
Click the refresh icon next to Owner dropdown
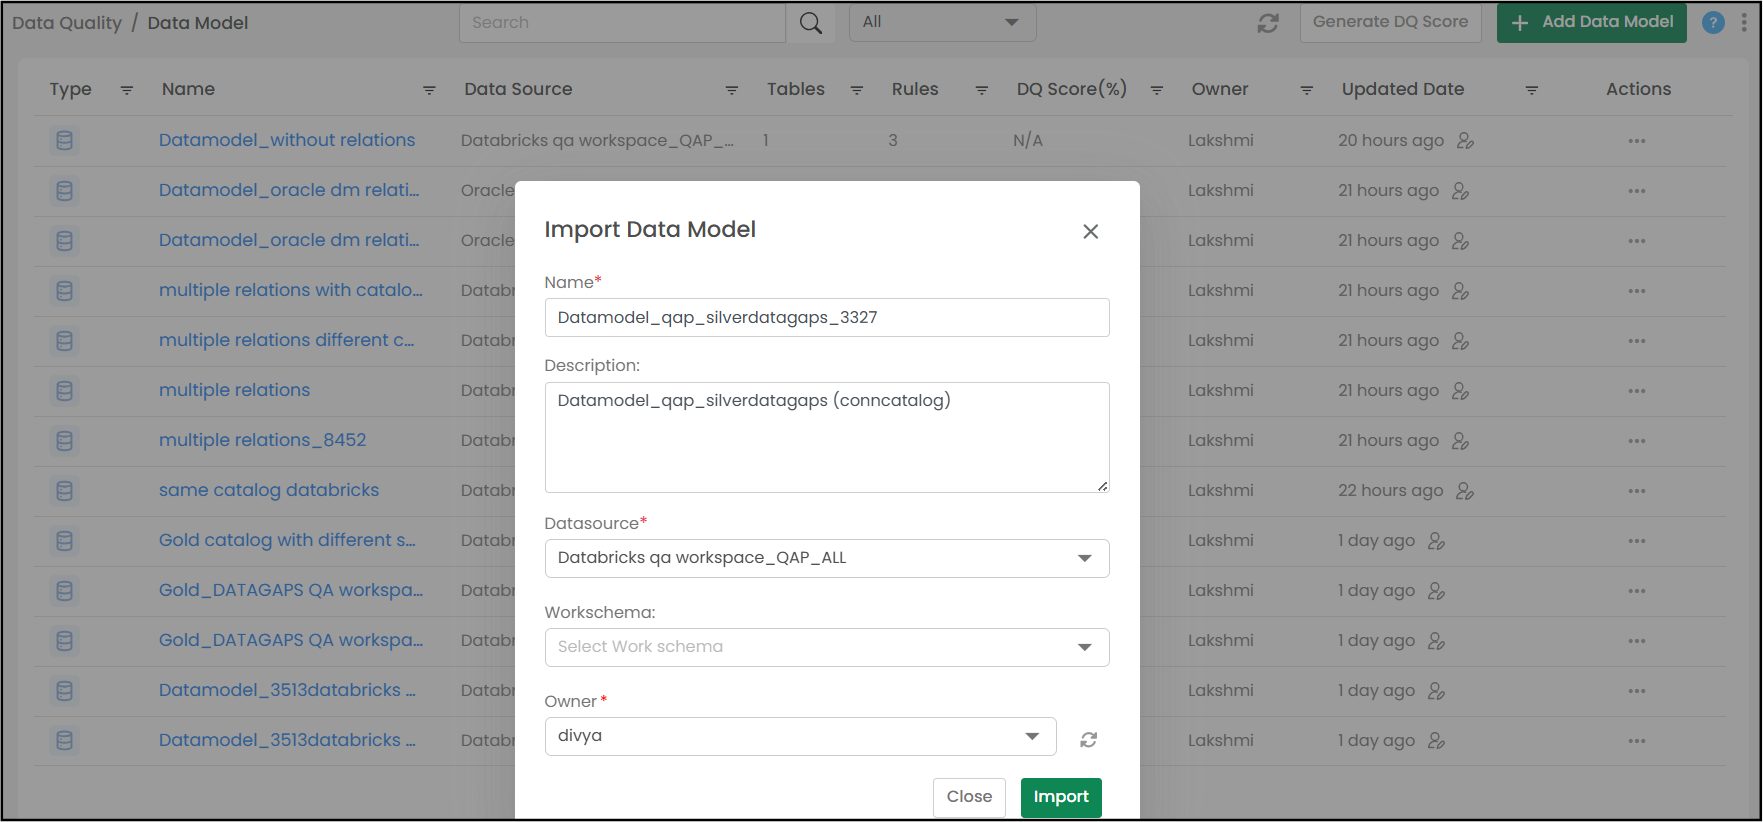pos(1088,740)
